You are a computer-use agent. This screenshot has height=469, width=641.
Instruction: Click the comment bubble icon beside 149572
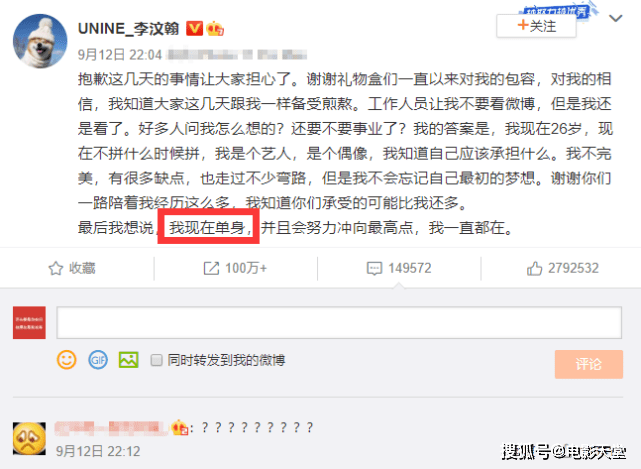click(374, 269)
